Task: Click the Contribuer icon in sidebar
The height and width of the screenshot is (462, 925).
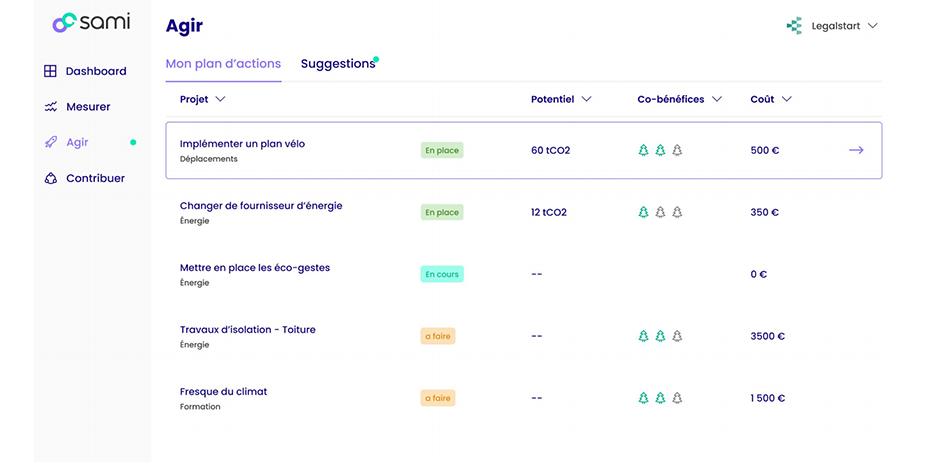Action: pos(51,179)
